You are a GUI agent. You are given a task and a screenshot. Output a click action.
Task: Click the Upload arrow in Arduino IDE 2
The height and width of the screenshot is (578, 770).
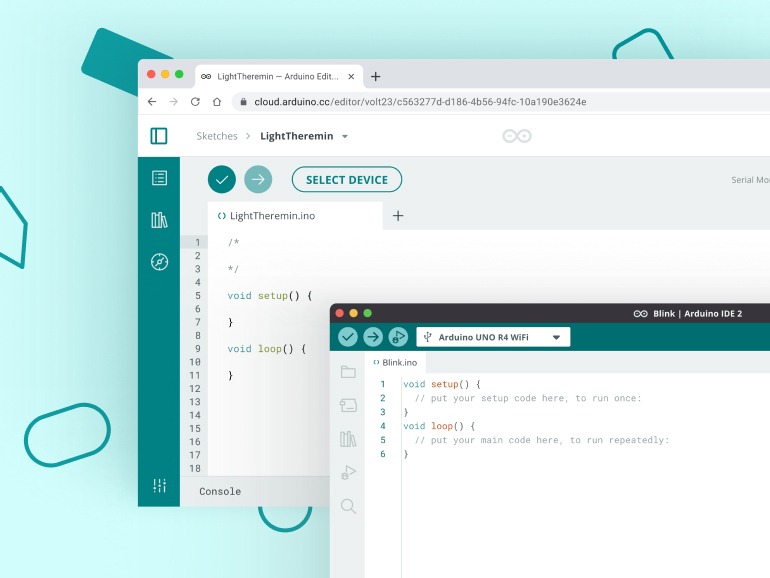pos(373,337)
